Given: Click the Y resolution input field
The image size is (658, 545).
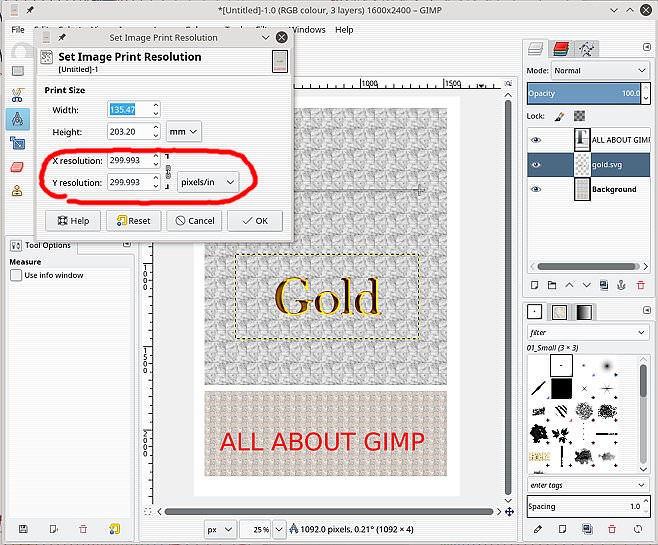Looking at the screenshot, I should click(129, 182).
